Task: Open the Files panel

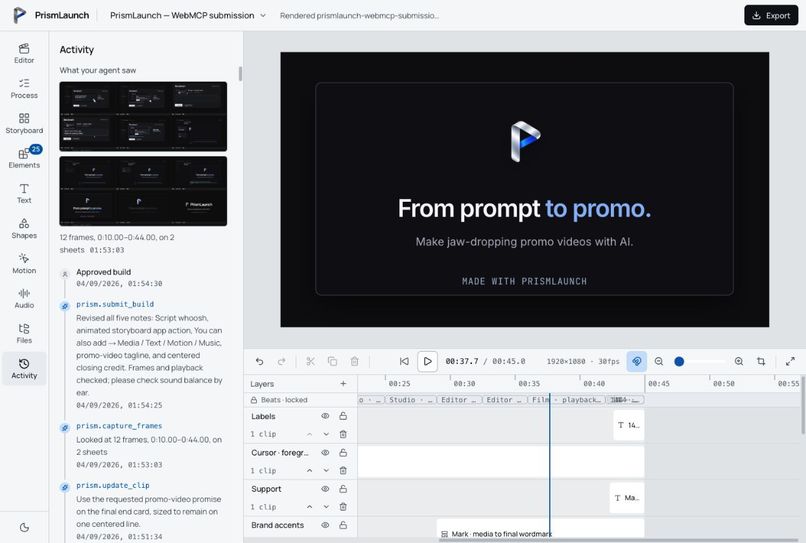Action: click(x=24, y=333)
